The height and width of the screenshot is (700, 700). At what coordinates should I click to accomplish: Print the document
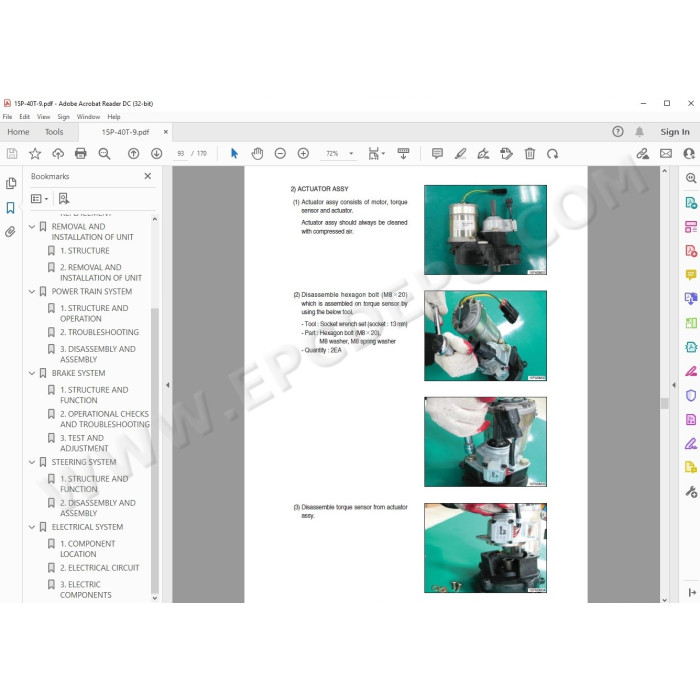pyautogui.click(x=81, y=154)
